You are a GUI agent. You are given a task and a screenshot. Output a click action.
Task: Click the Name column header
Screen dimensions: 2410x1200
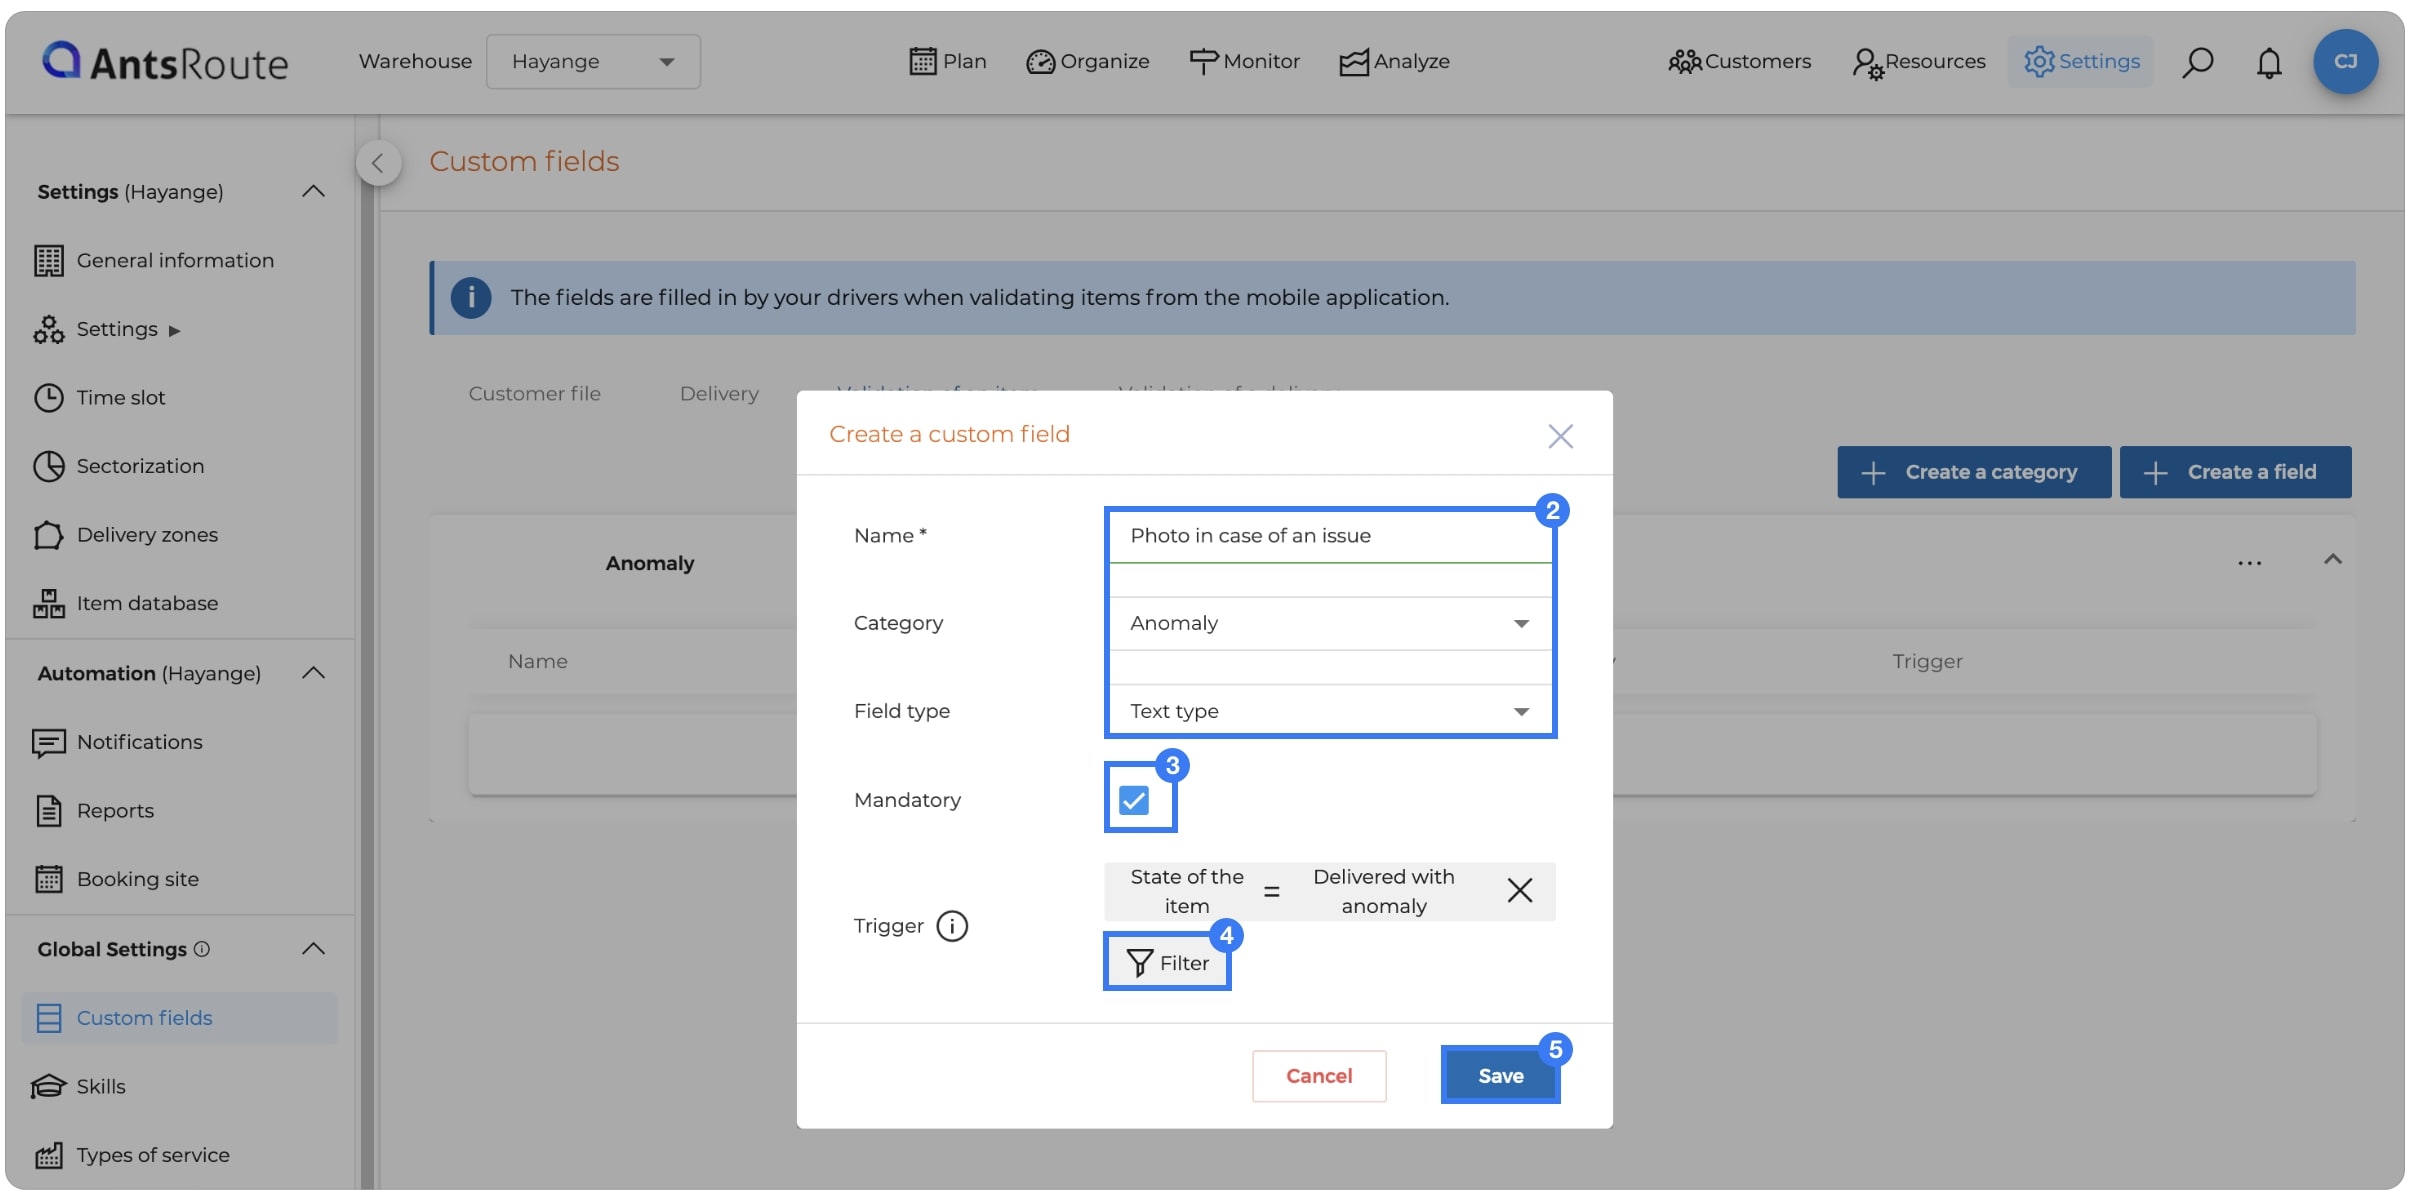click(x=537, y=661)
